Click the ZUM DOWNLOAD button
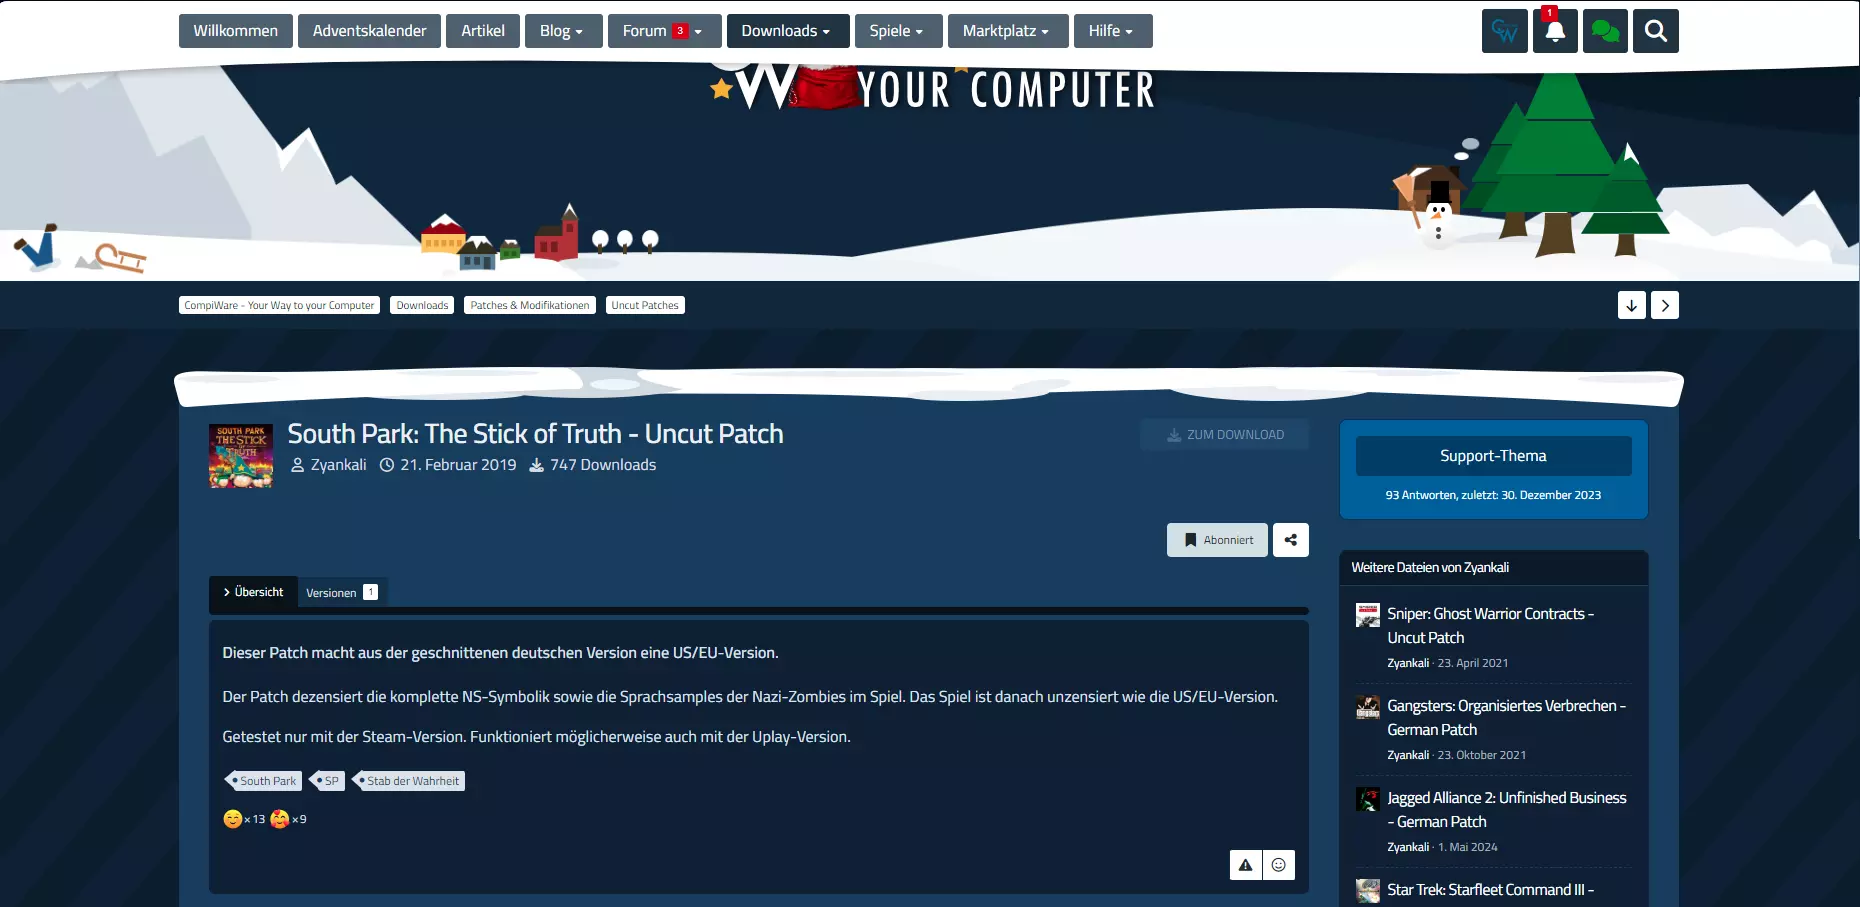Viewport: 1860px width, 907px height. pyautogui.click(x=1225, y=435)
